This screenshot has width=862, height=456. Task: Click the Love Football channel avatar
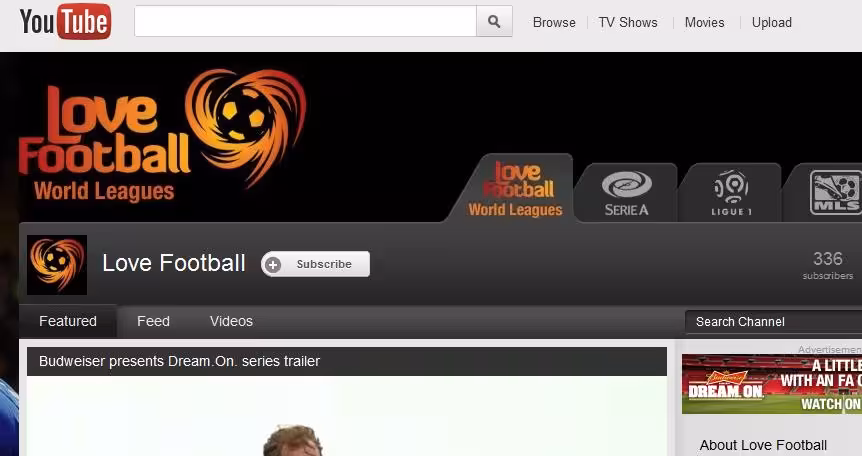57,265
